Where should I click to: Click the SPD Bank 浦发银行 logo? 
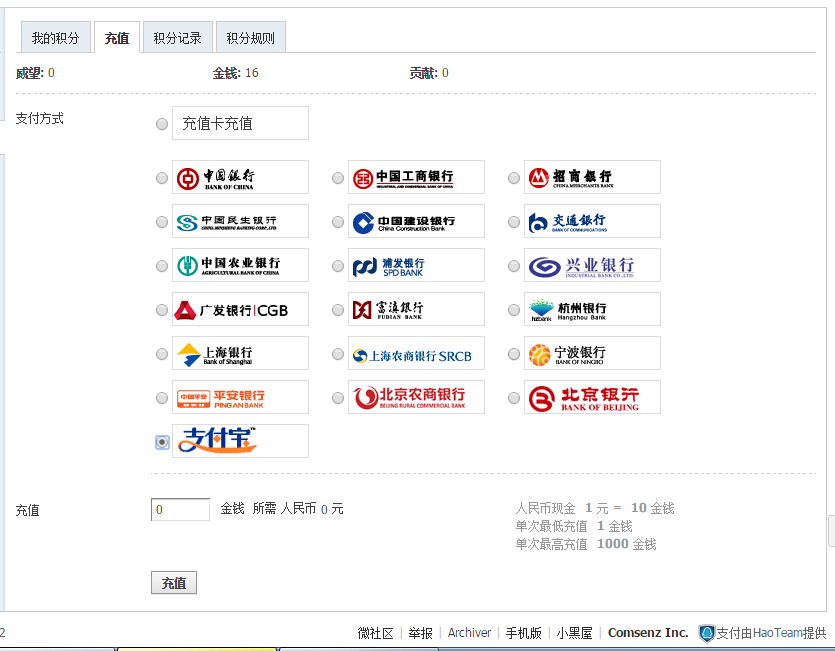(416, 265)
